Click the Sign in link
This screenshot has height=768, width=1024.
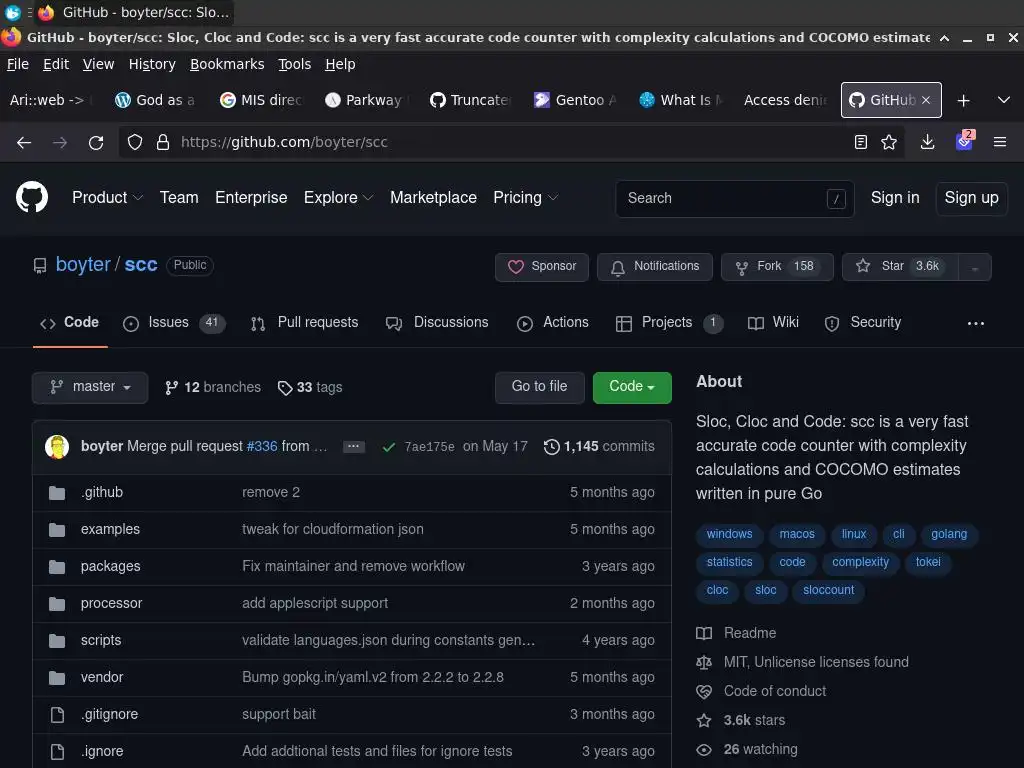tap(895, 198)
